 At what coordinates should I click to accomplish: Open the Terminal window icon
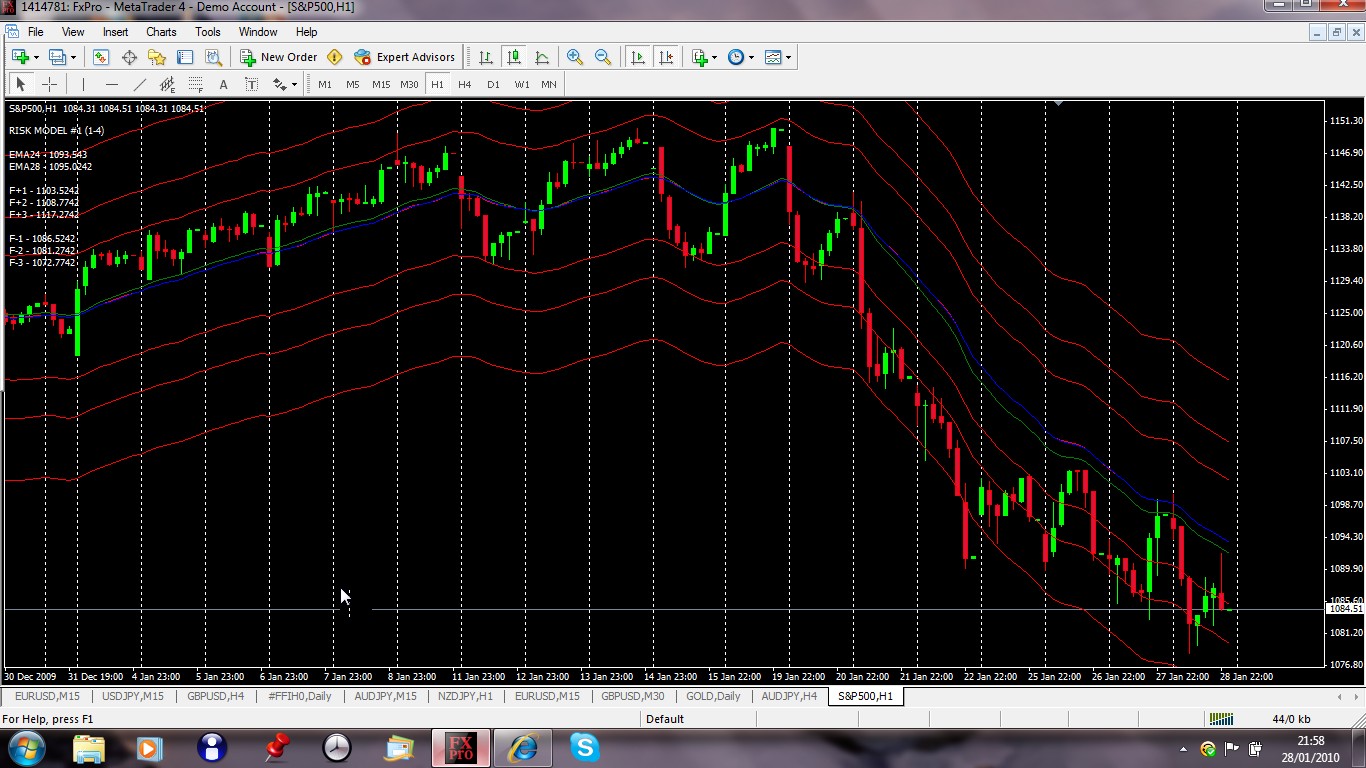click(185, 57)
